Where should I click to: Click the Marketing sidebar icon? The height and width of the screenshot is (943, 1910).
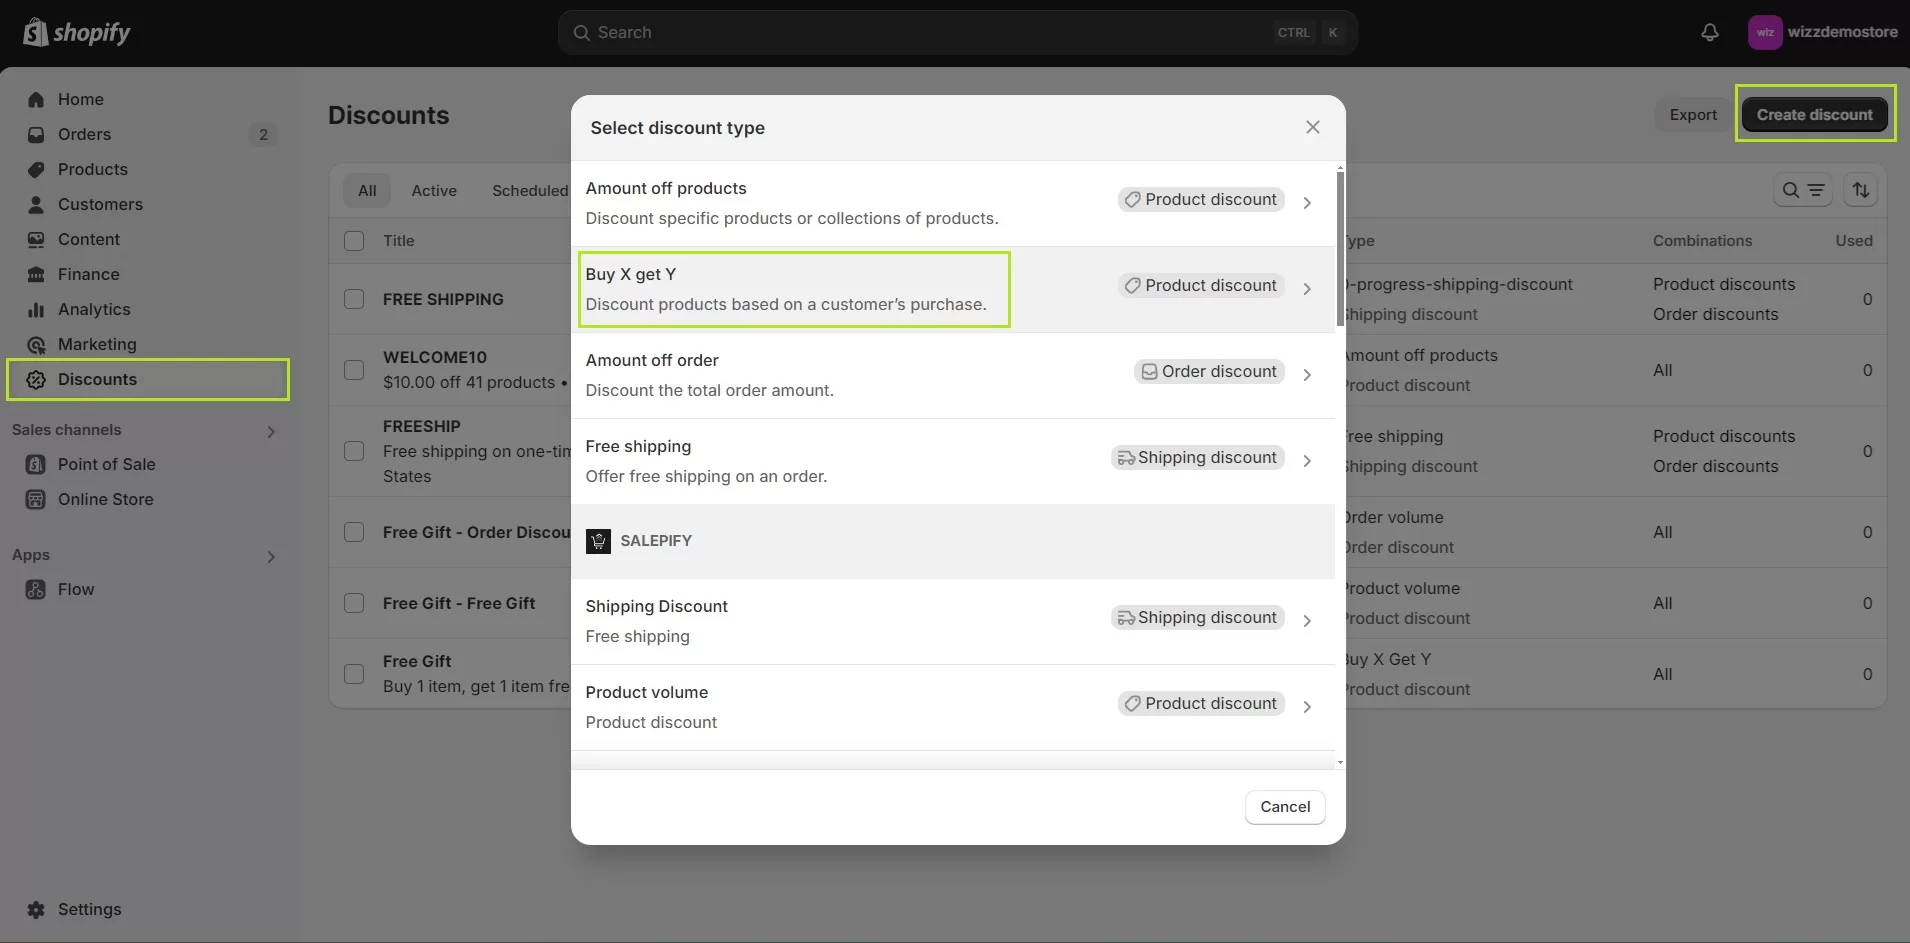[x=36, y=344]
